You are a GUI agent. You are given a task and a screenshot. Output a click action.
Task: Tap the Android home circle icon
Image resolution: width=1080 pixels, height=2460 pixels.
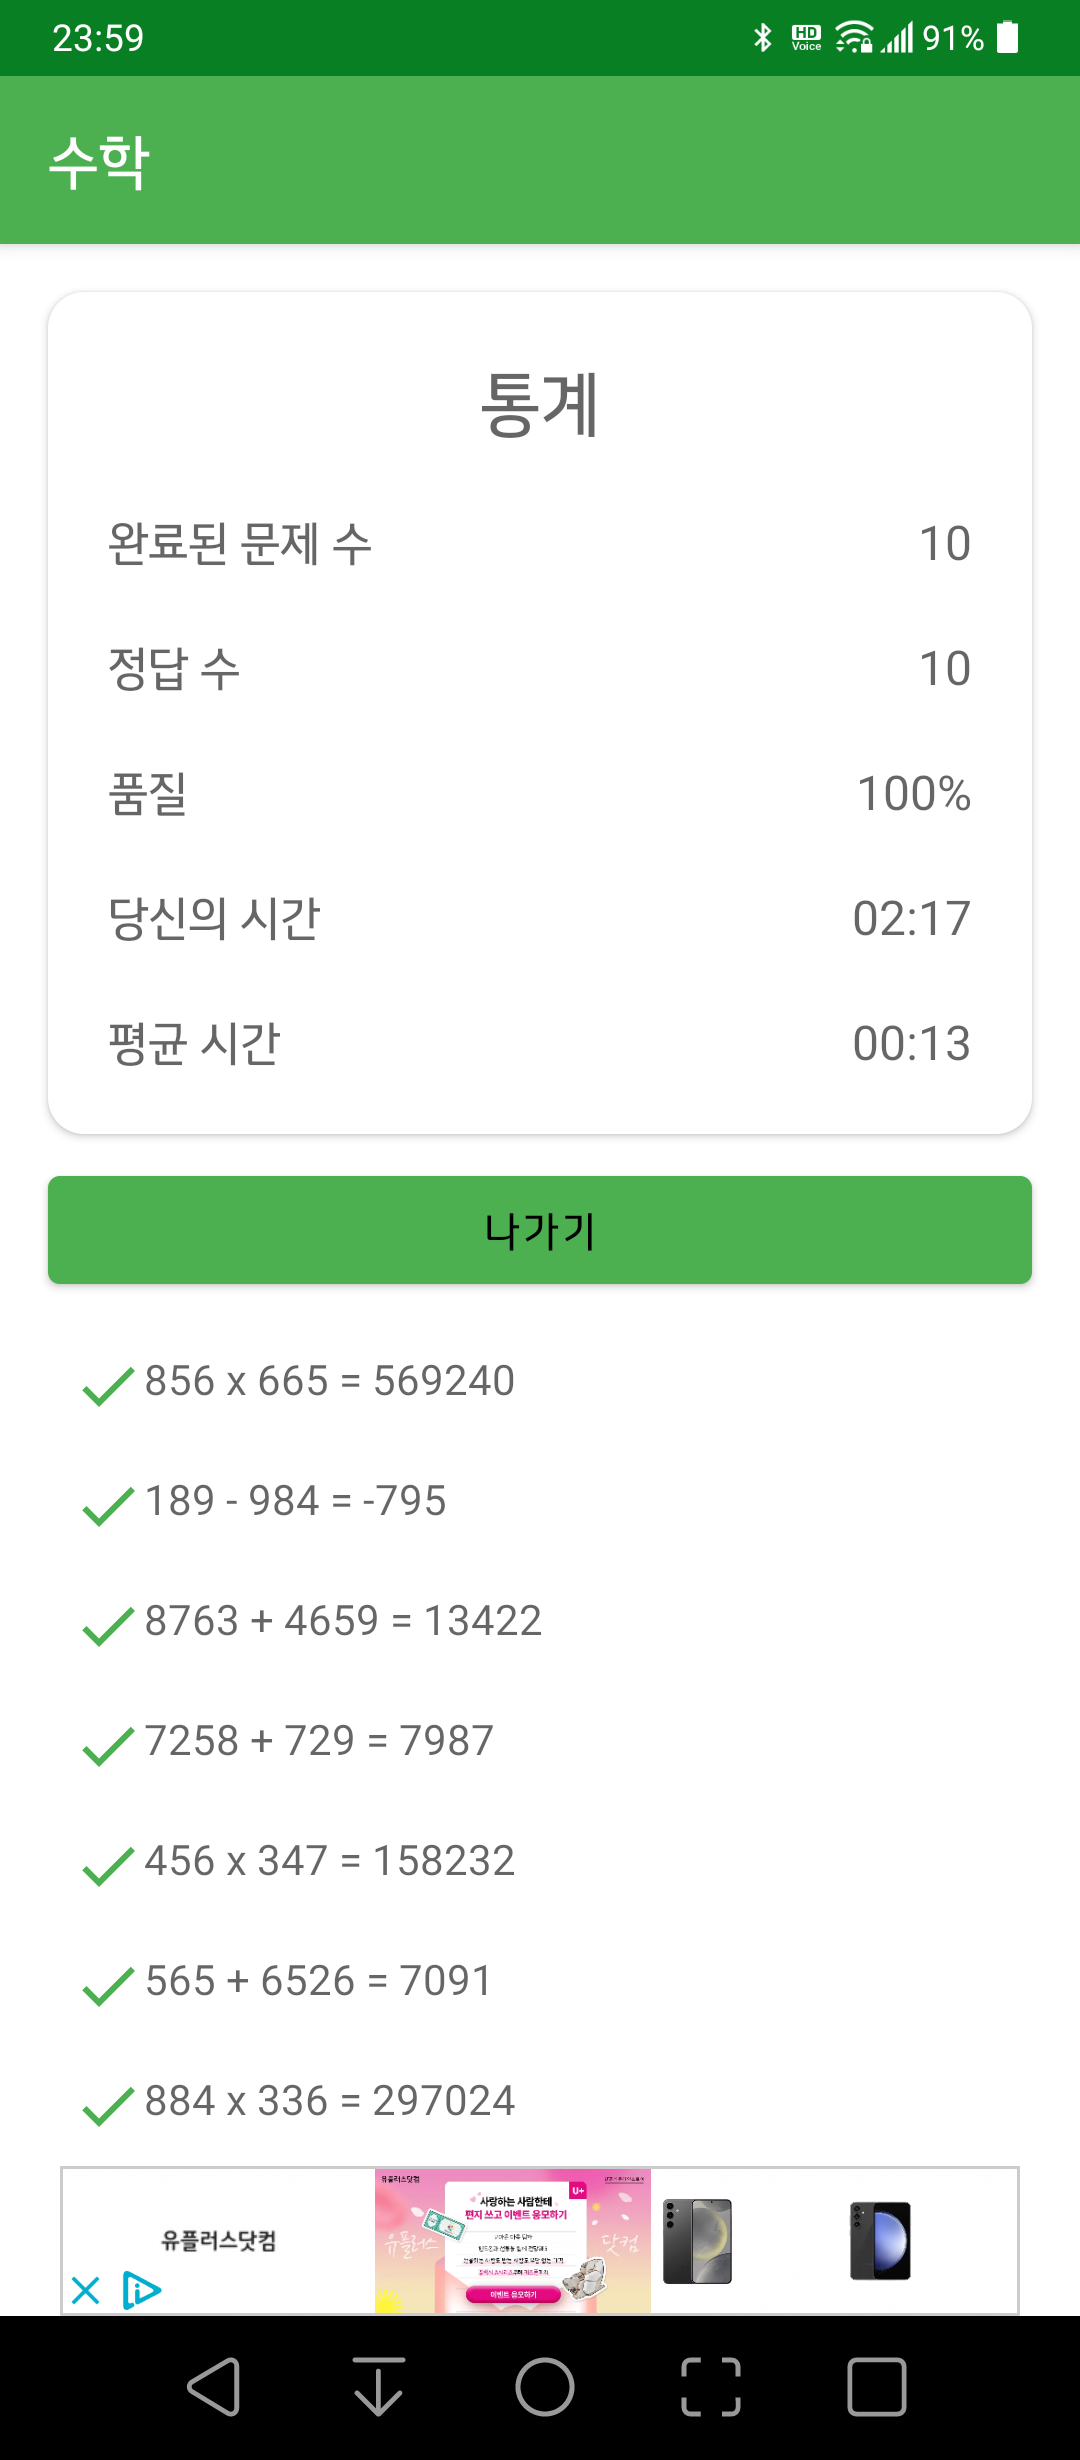coord(545,2387)
